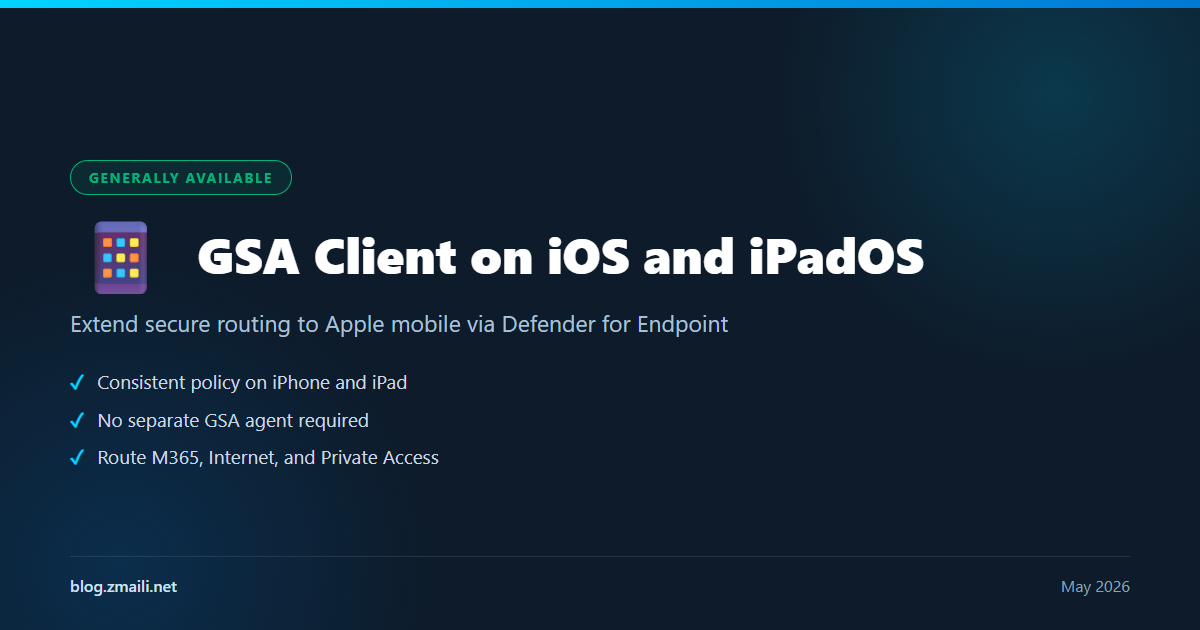Screen dimensions: 1200x630
Task: Click the text No separate GSA agent required
Action: point(233,421)
